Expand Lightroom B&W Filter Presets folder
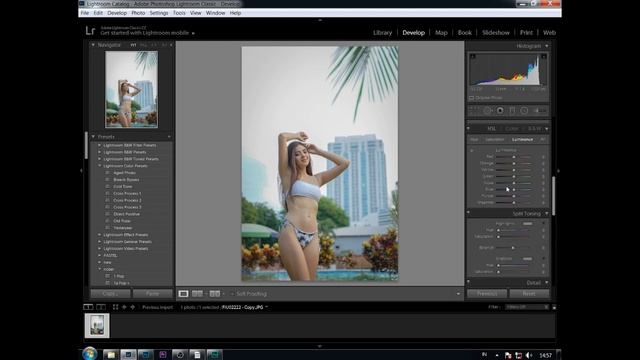640x360 pixels. tap(100, 145)
